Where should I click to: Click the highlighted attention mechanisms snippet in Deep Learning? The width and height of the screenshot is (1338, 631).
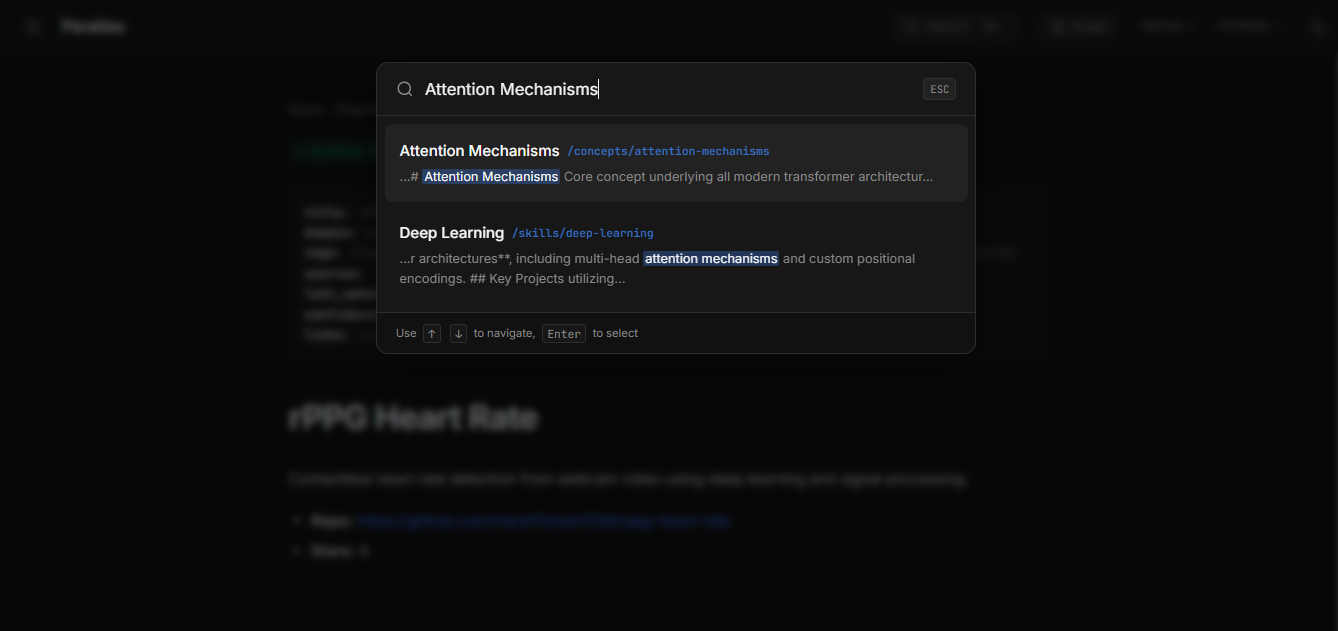point(711,259)
